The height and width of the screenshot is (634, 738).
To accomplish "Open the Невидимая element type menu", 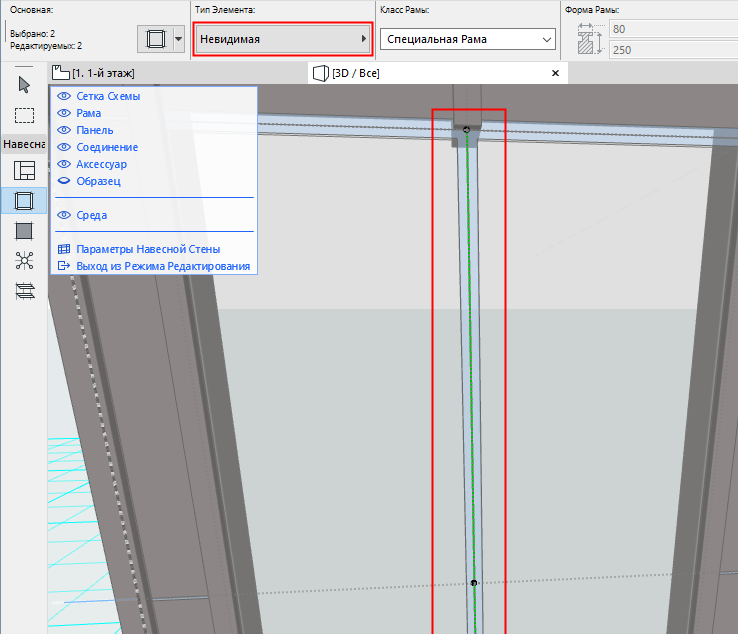I will pyautogui.click(x=283, y=39).
